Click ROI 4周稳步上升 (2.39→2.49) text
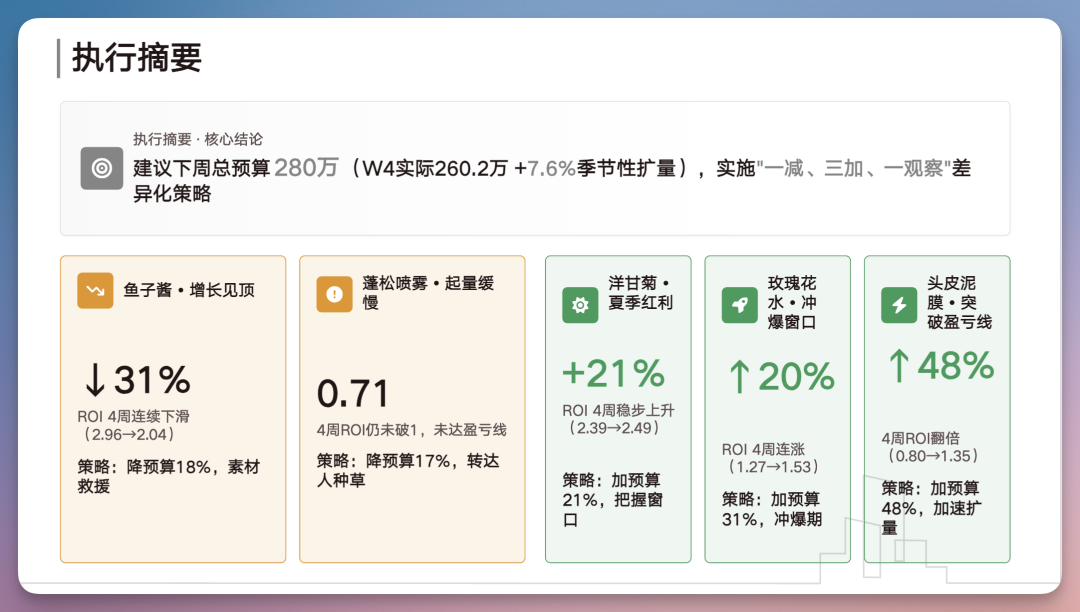This screenshot has height=612, width=1080. 619,419
